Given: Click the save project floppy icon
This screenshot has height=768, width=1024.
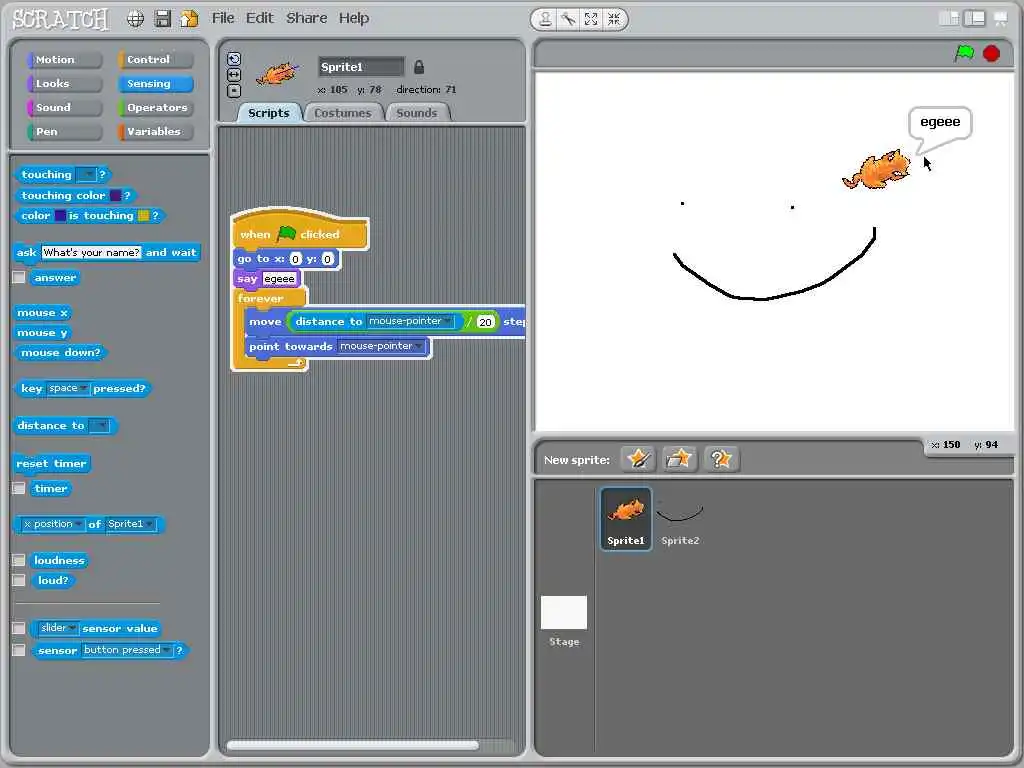Looking at the screenshot, I should 163,19.
